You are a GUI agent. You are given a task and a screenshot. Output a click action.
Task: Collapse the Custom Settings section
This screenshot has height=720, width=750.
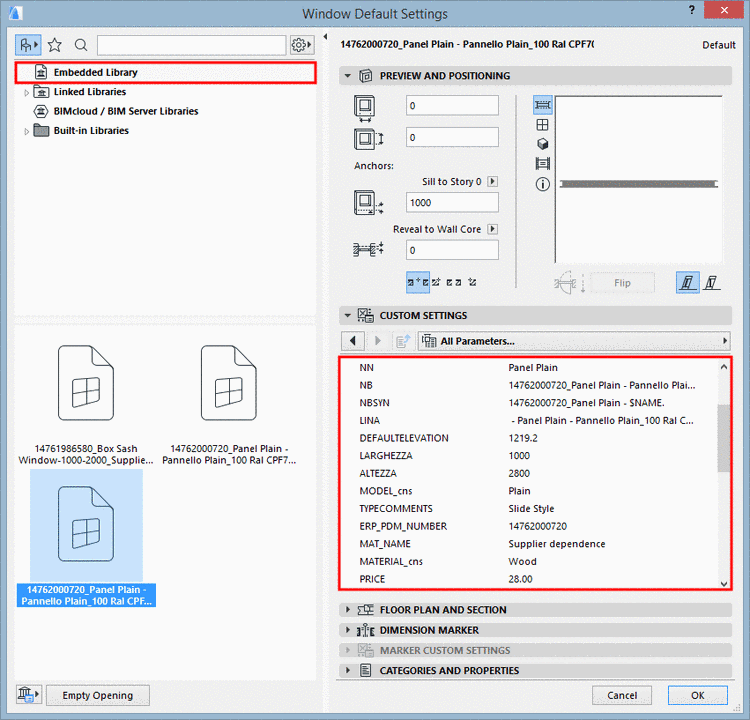[348, 316]
